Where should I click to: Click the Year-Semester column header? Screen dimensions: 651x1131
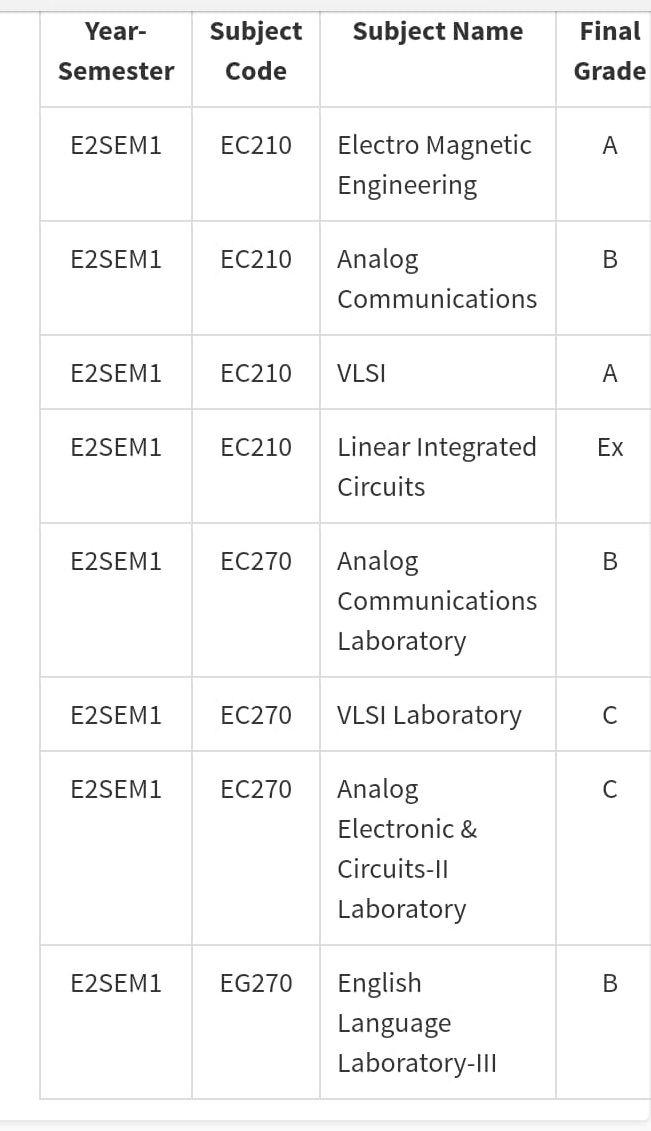coord(116,51)
